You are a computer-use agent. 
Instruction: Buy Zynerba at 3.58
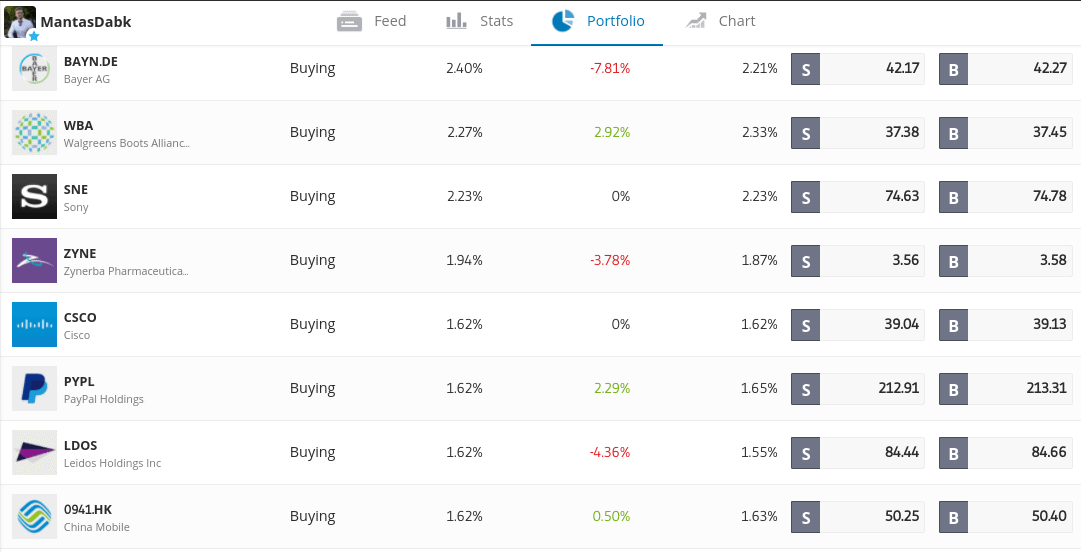click(1006, 260)
